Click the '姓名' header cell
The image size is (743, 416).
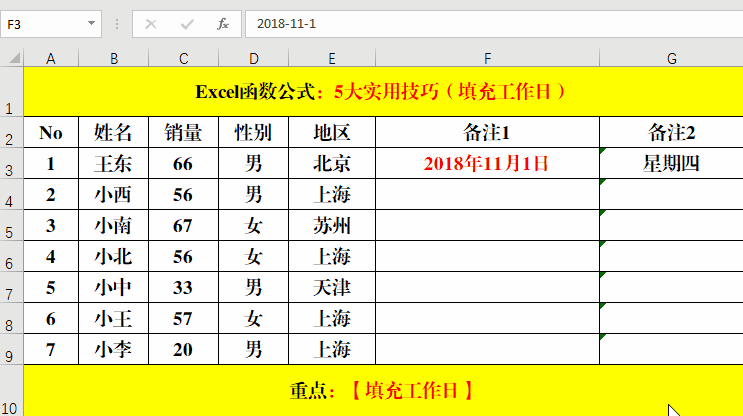click(114, 132)
